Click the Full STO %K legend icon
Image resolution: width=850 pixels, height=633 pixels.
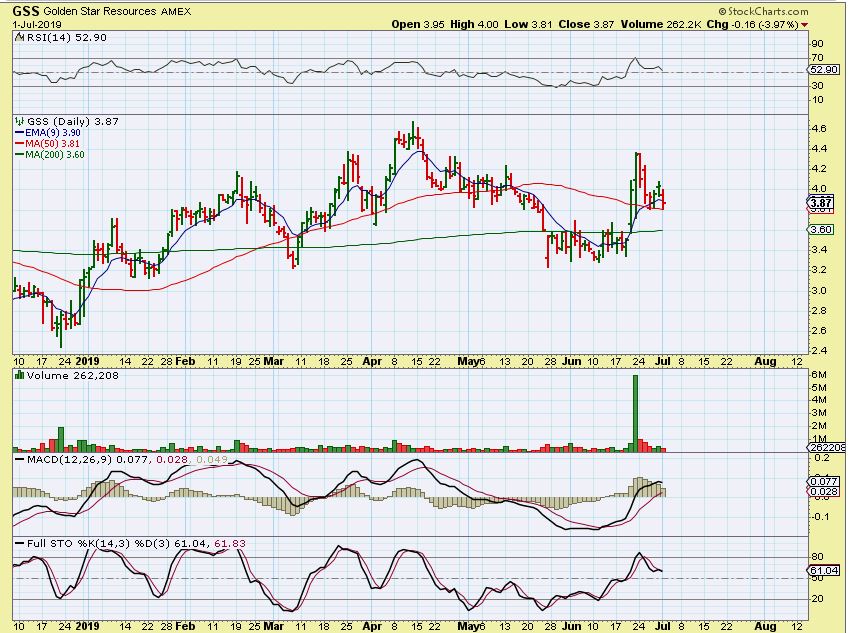(16, 543)
